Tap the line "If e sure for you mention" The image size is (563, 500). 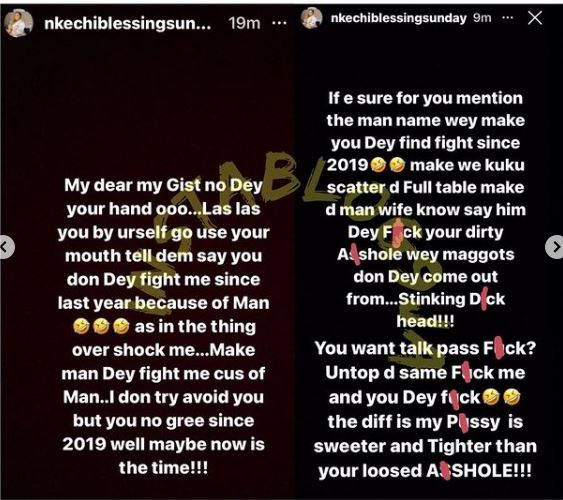425,99
